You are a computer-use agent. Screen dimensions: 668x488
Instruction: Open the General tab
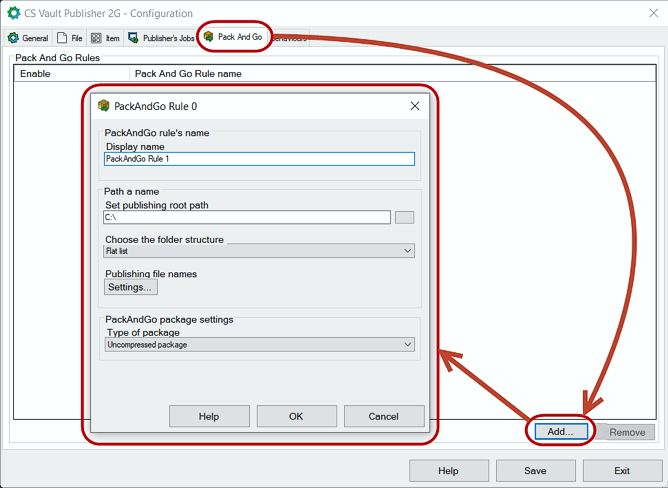click(x=28, y=38)
